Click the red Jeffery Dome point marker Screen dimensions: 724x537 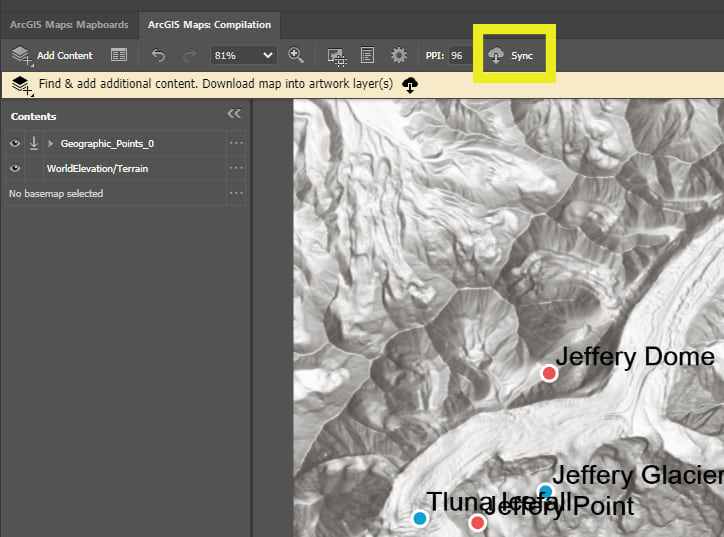[549, 373]
